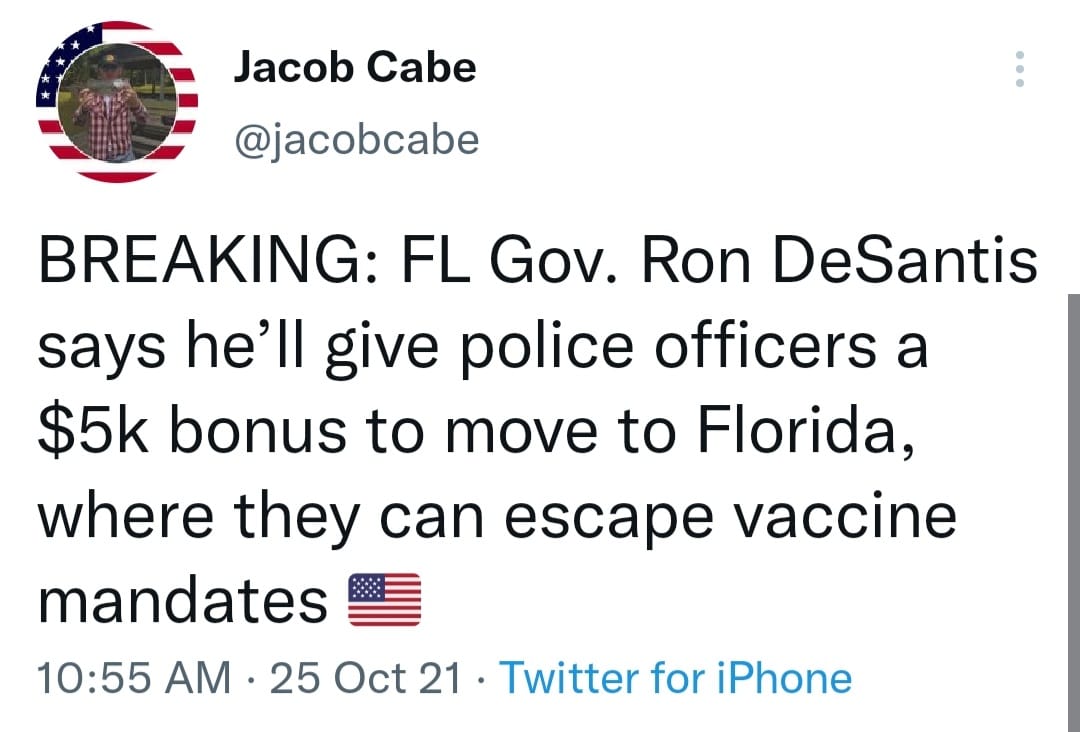1080x732 pixels.
Task: Click the 10:55 AM timestamp
Action: click(133, 679)
